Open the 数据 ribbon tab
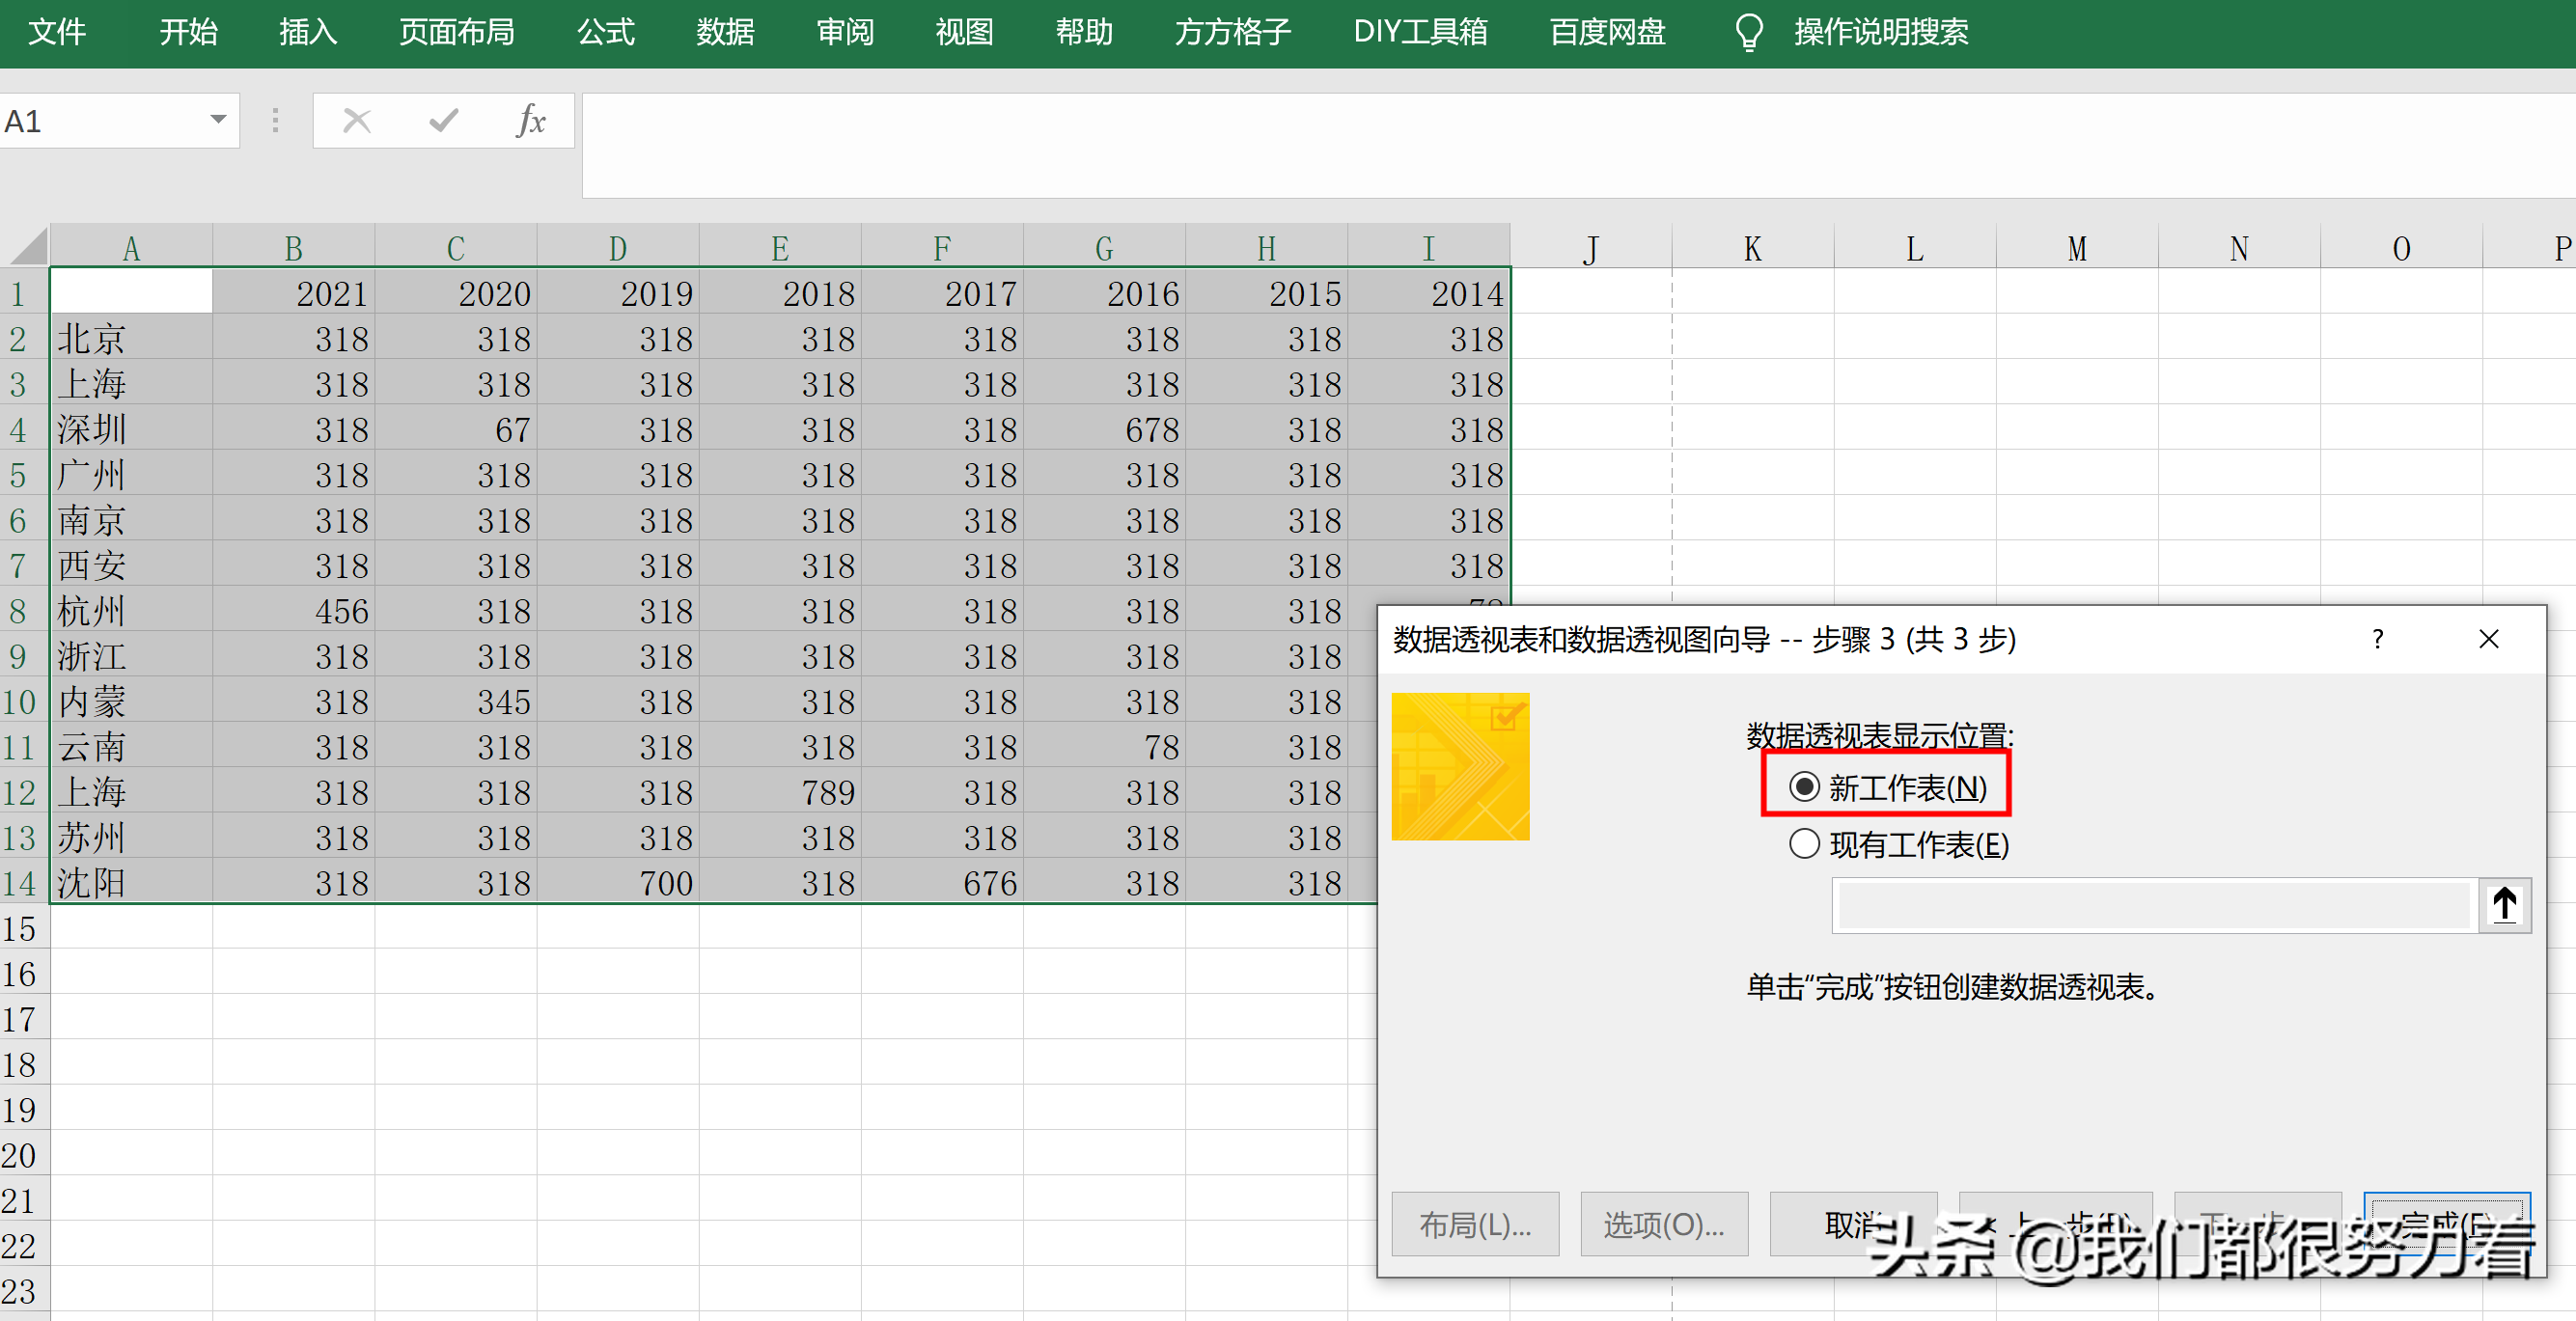The width and height of the screenshot is (2576, 1321). 725,32
